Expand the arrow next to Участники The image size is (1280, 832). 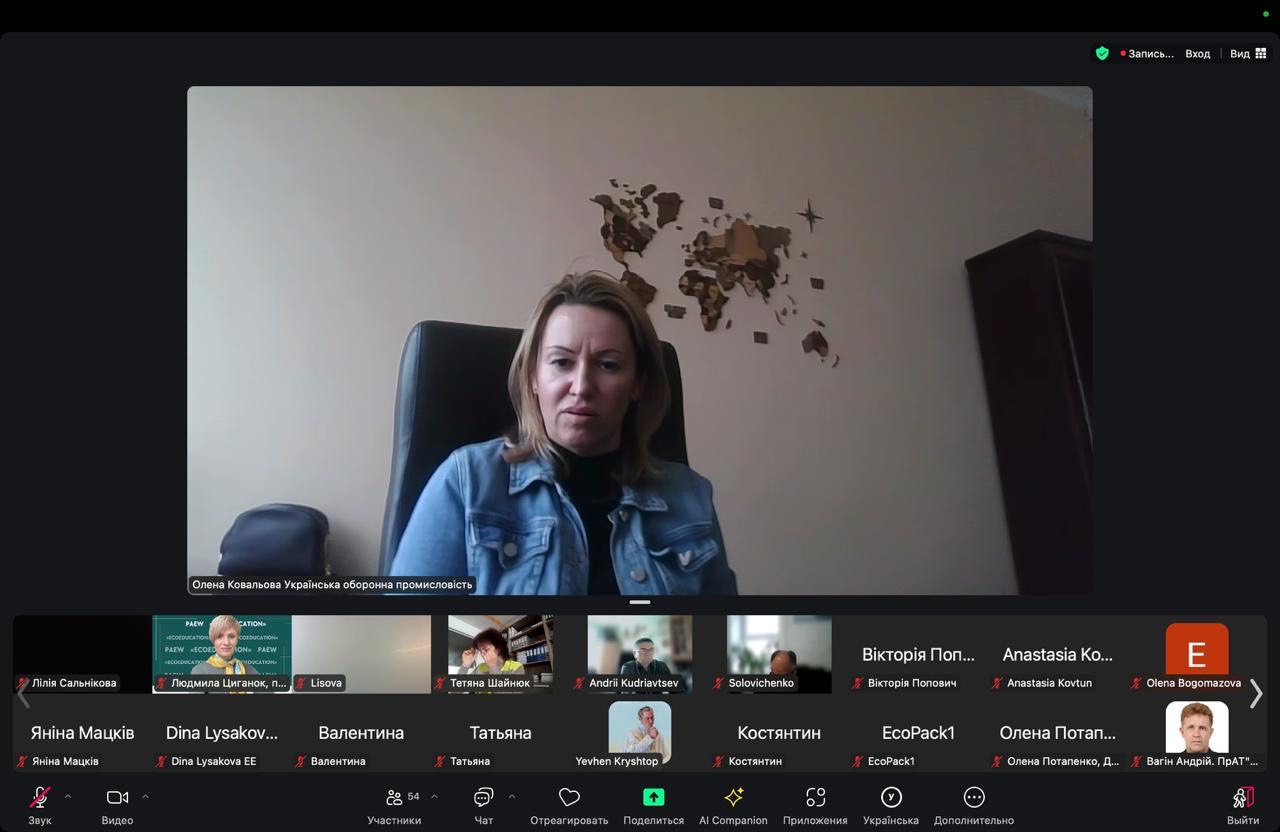click(x=434, y=797)
